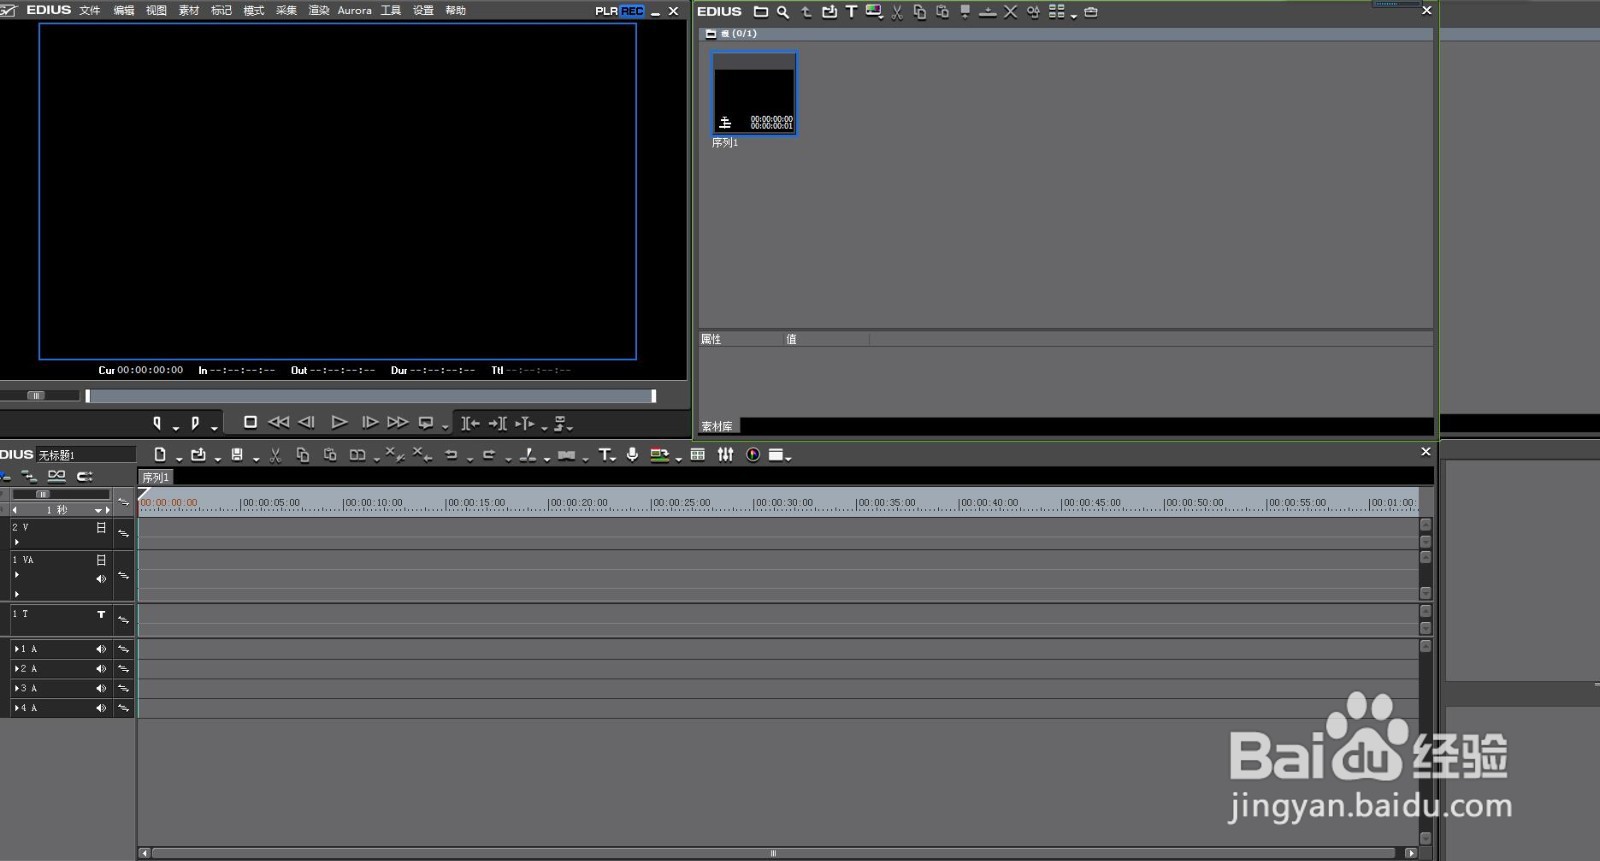Image resolution: width=1600 pixels, height=861 pixels.
Task: Click the voice-over microphone icon
Action: (x=632, y=455)
